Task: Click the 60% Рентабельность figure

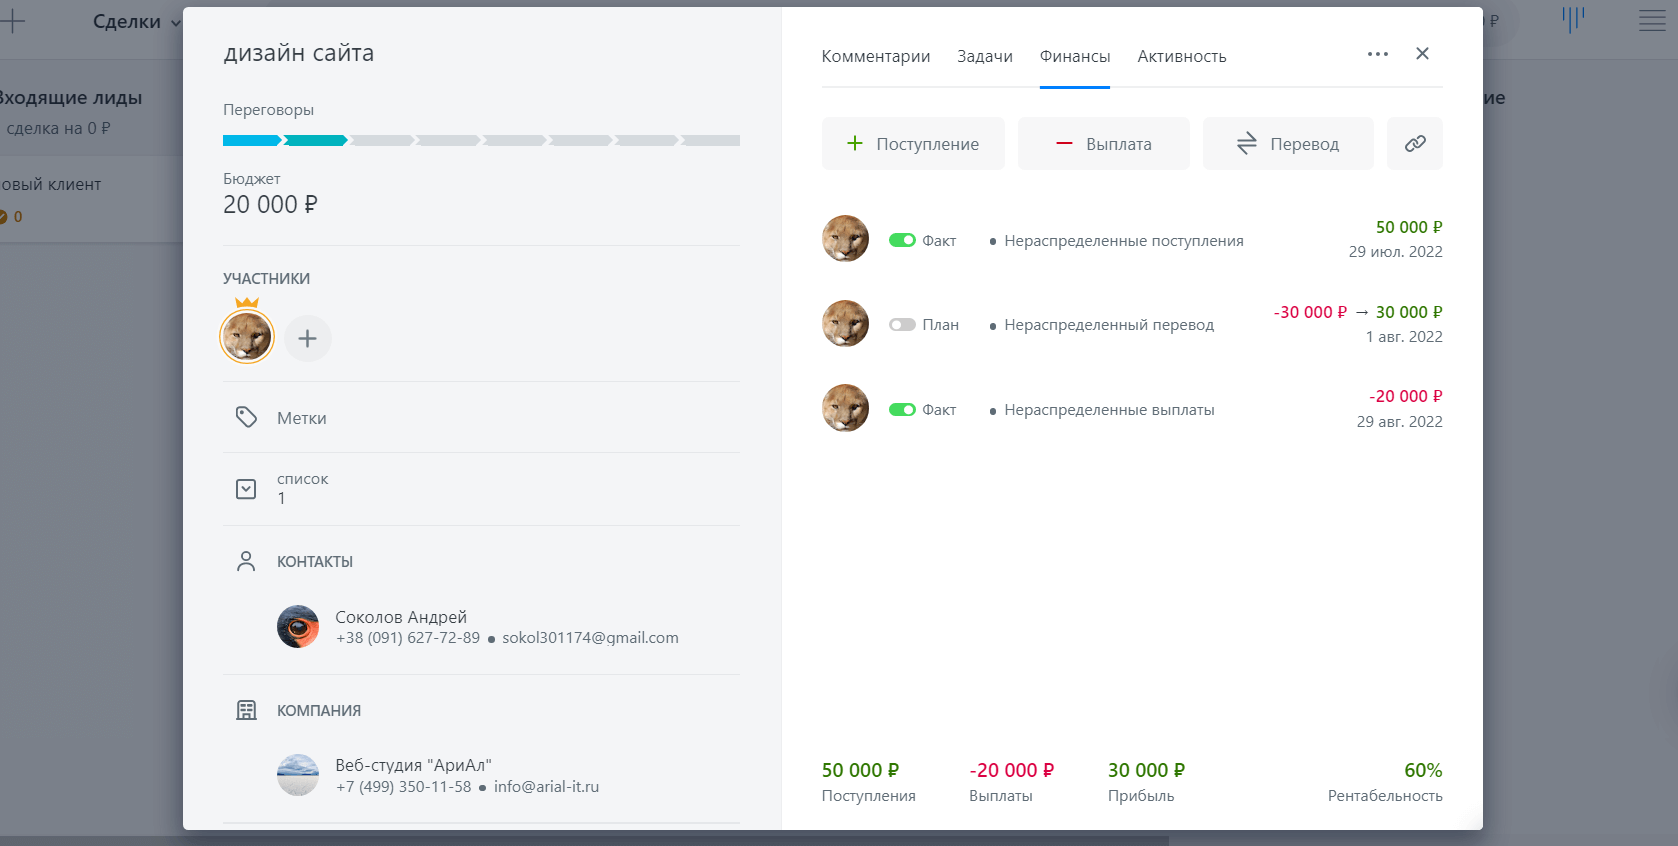Action: [1423, 770]
